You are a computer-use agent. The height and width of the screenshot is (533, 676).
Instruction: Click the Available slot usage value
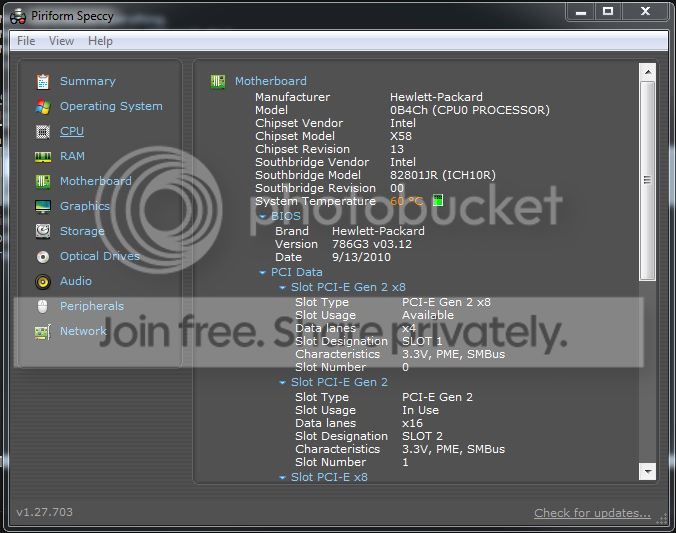tap(428, 316)
